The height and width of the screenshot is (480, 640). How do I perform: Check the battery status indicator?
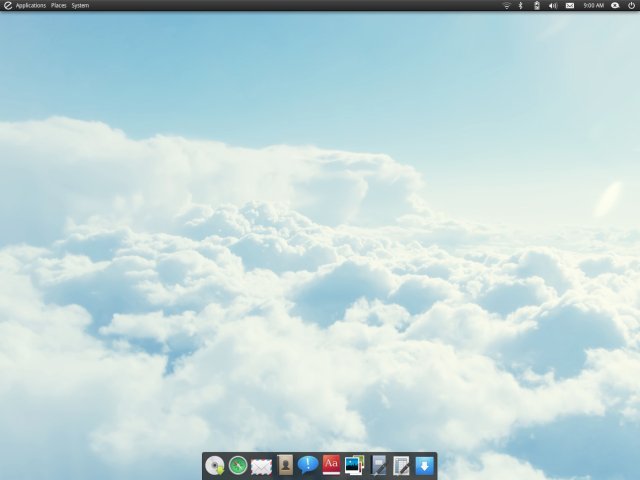point(537,5)
